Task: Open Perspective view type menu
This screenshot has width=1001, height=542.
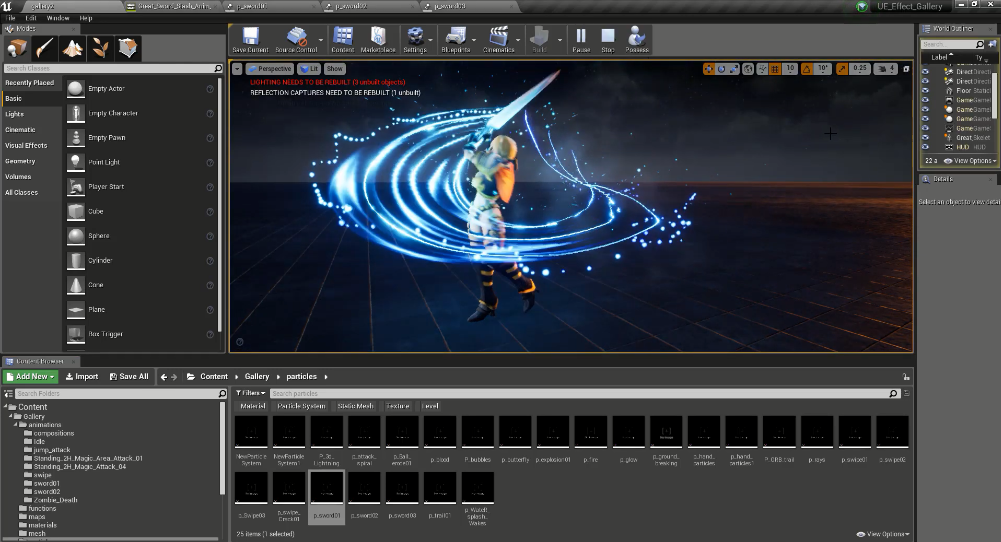Action: (x=270, y=68)
